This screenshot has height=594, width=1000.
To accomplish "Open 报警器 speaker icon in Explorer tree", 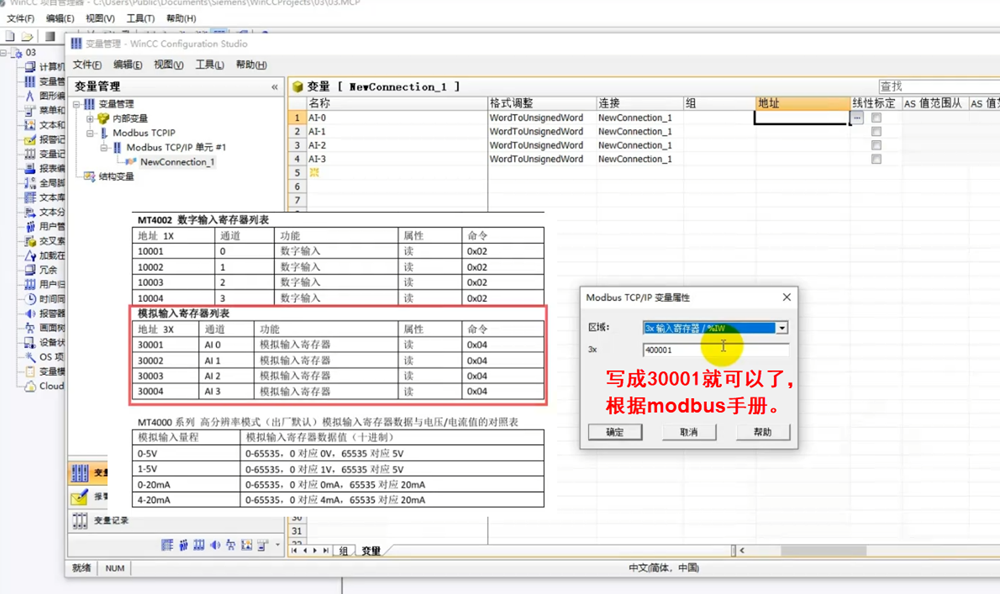I will click(30, 313).
